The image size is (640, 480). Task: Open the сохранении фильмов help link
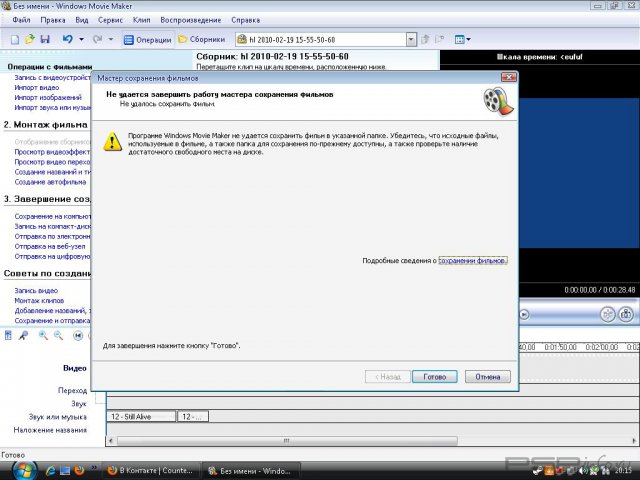point(473,260)
